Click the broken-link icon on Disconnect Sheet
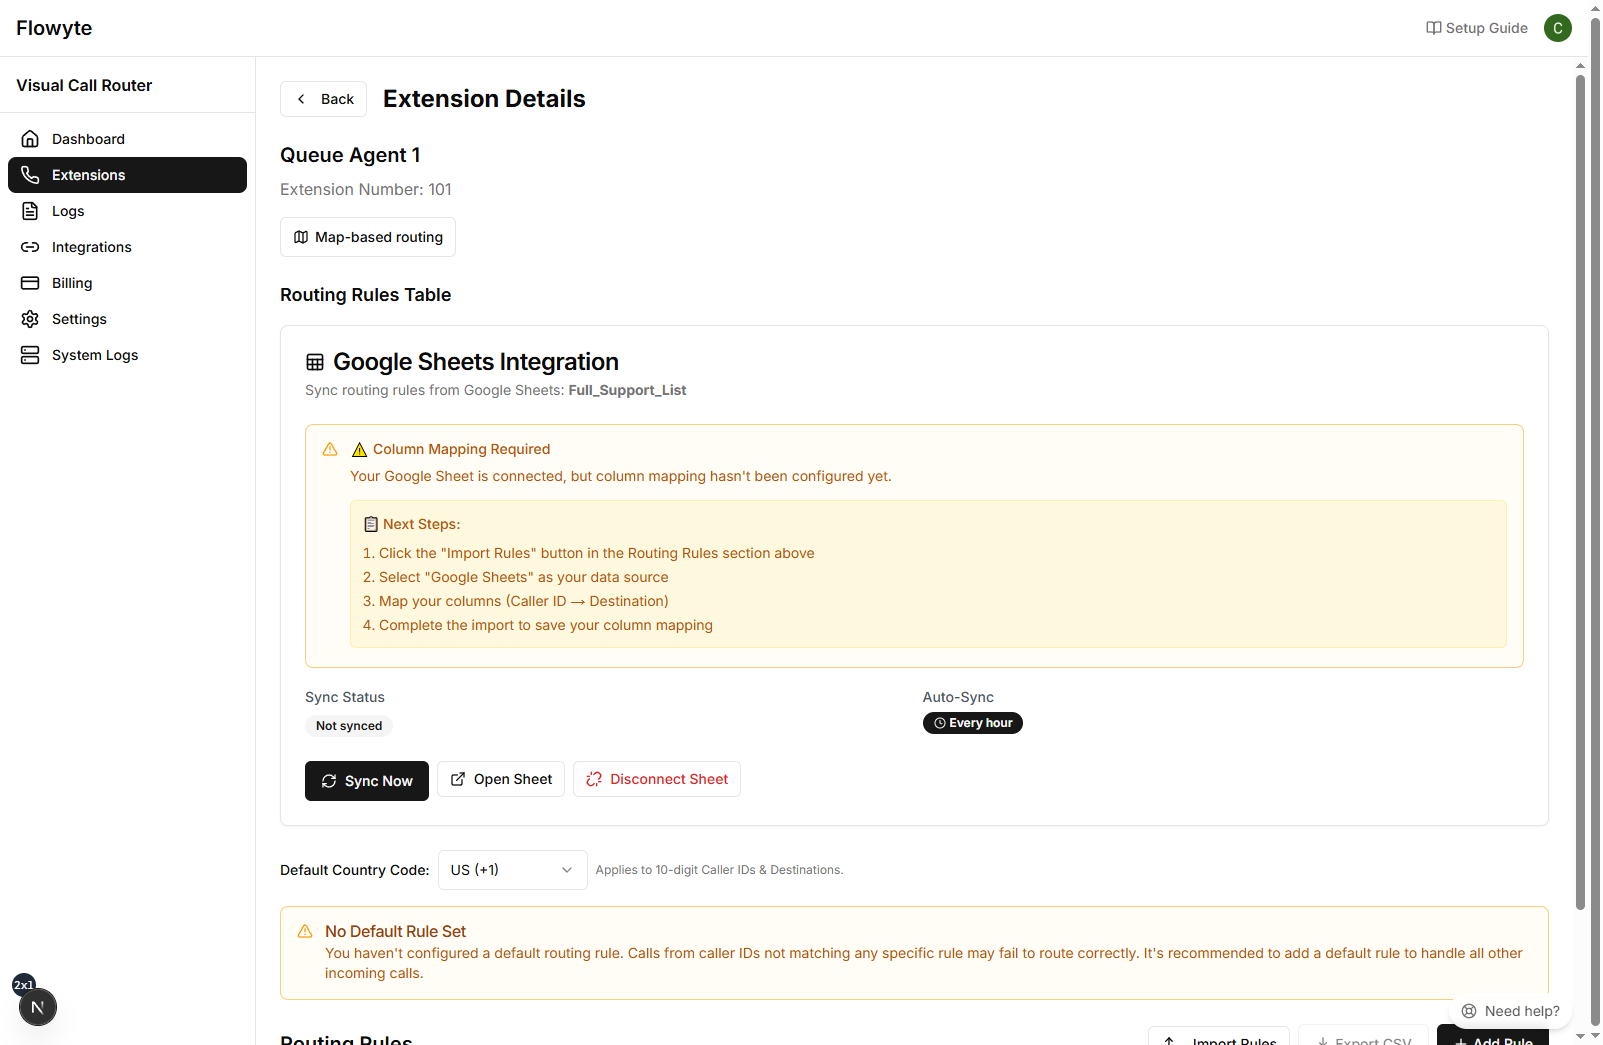Screen dimensions: 1603x1045 click(595, 779)
